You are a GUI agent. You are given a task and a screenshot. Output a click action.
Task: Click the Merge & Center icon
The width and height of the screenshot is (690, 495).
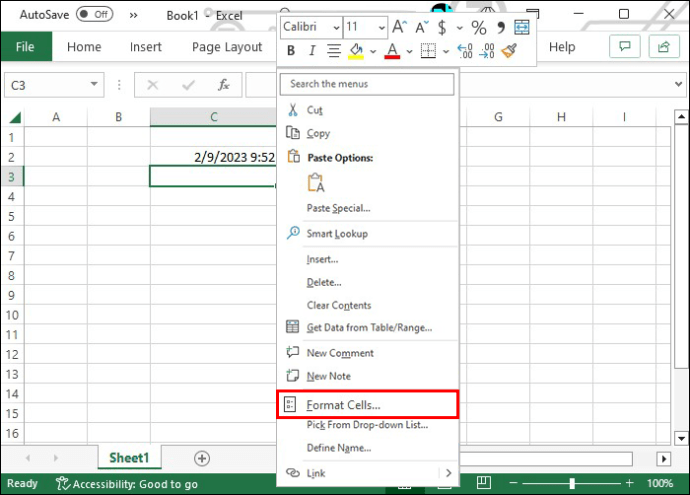(x=521, y=27)
